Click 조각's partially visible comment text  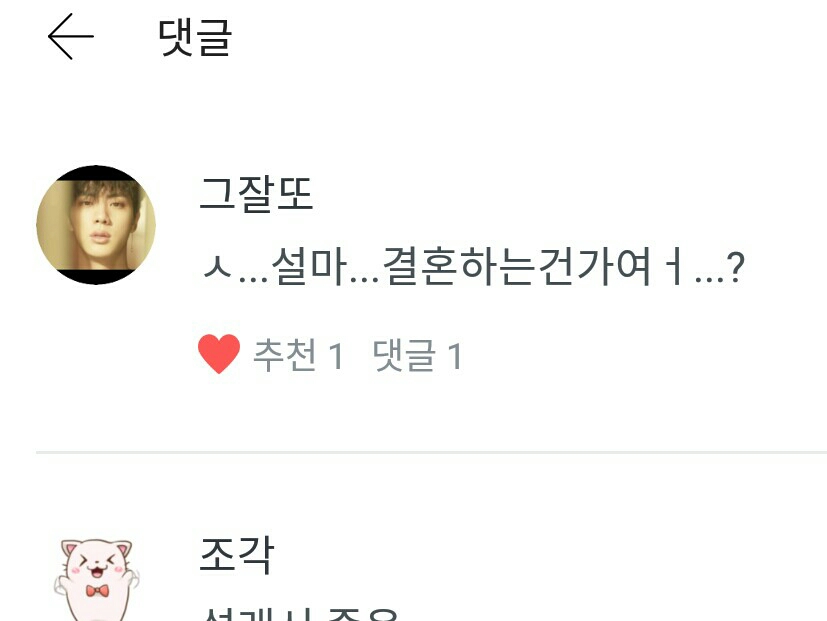tap(300, 614)
